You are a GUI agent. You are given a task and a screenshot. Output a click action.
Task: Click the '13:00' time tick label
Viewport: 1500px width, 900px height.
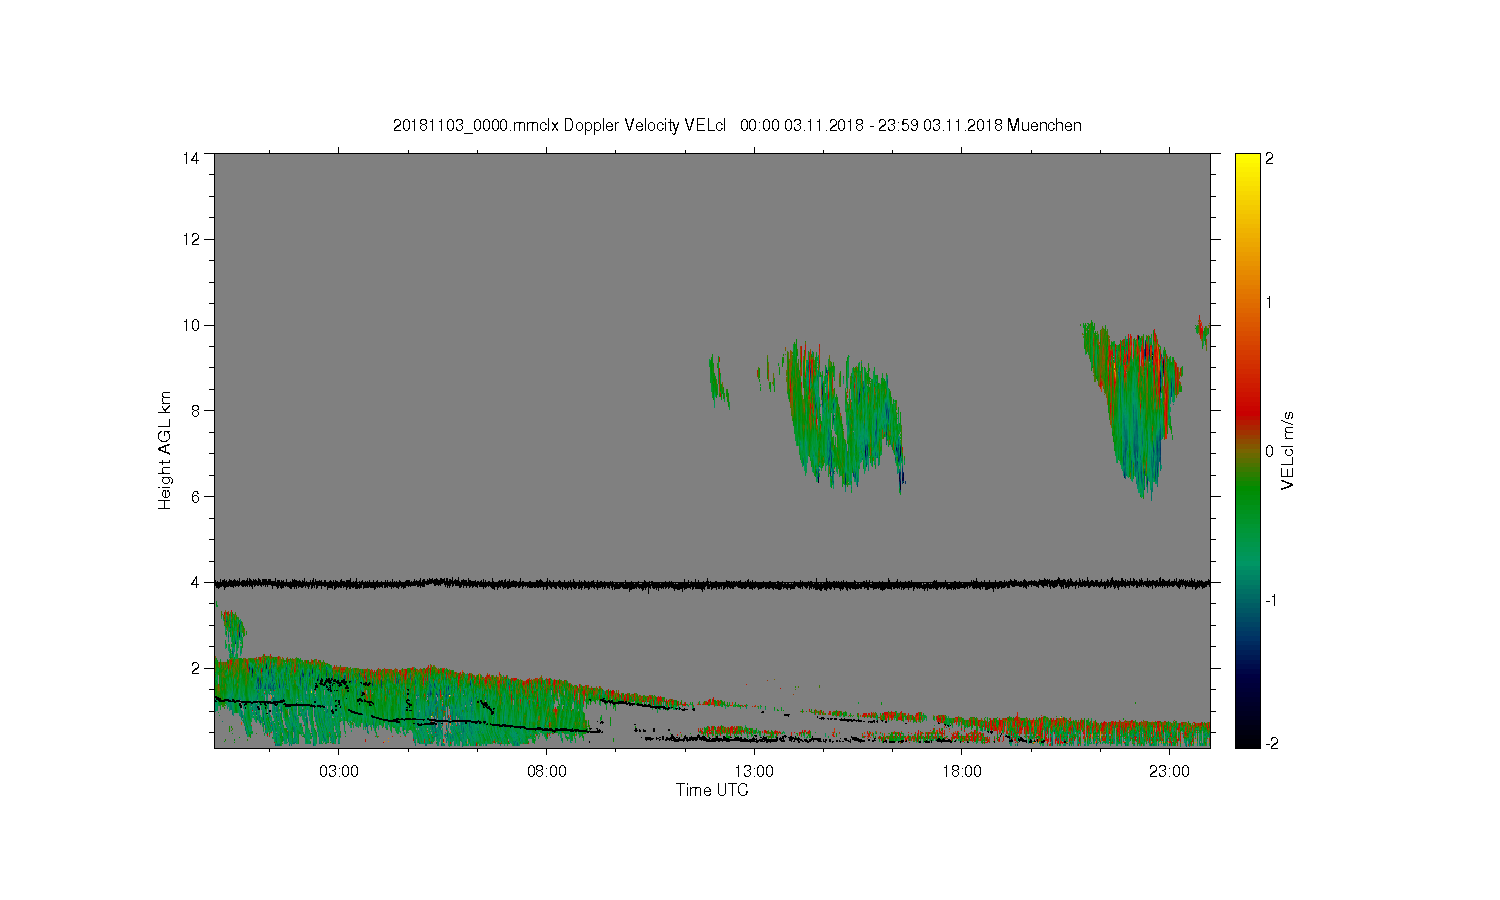pyautogui.click(x=754, y=772)
